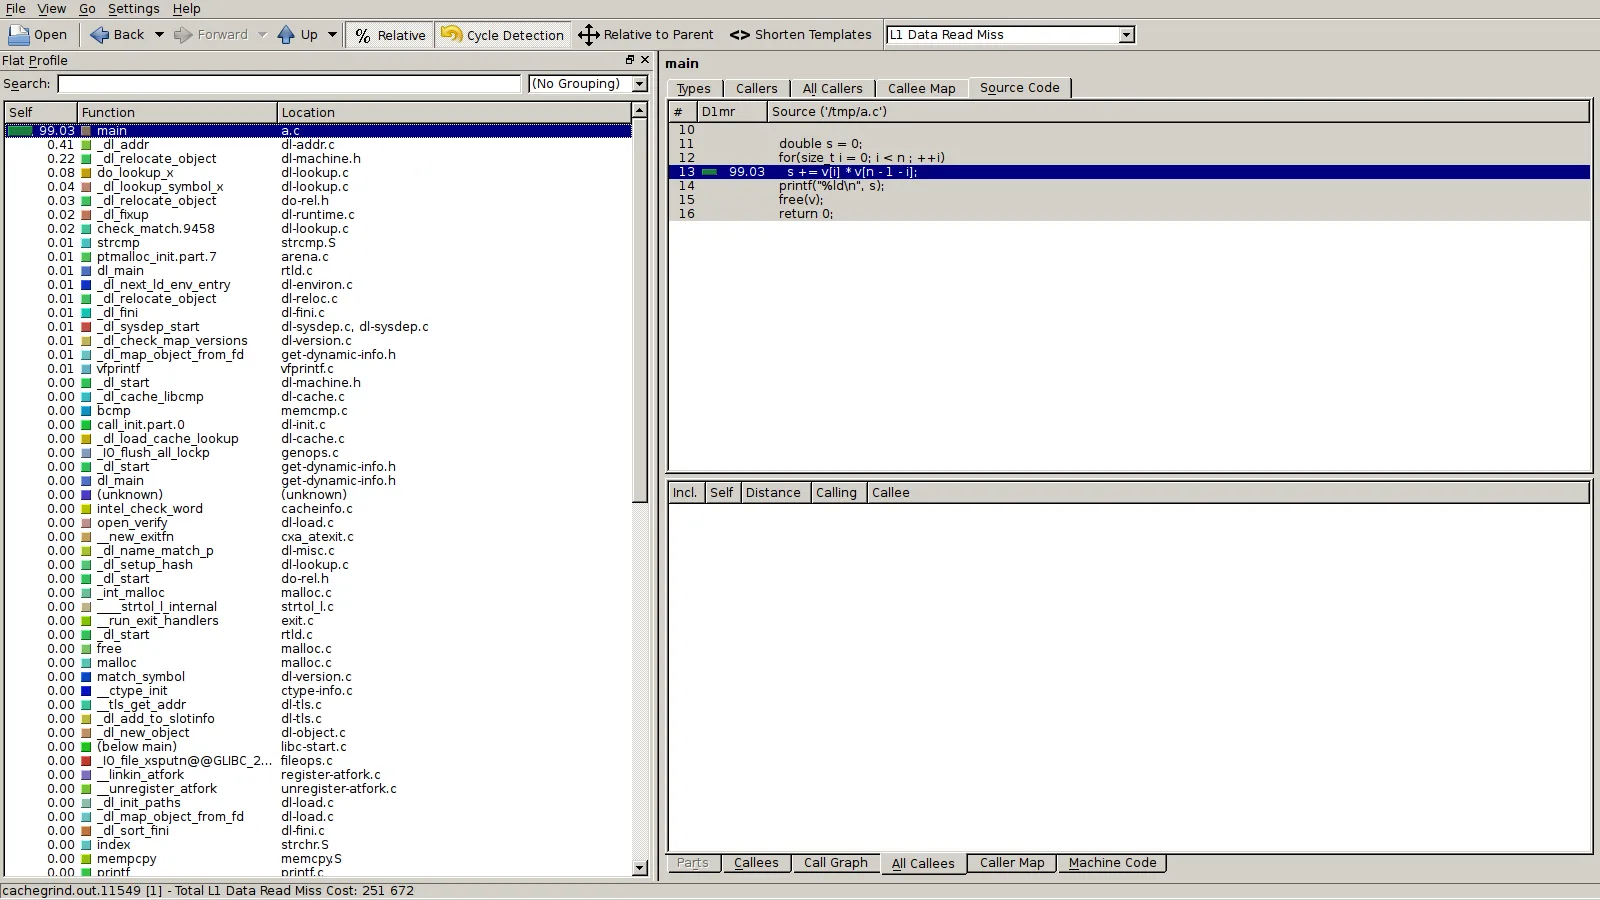Click the Incl. column header
The width and height of the screenshot is (1600, 900).
click(686, 493)
